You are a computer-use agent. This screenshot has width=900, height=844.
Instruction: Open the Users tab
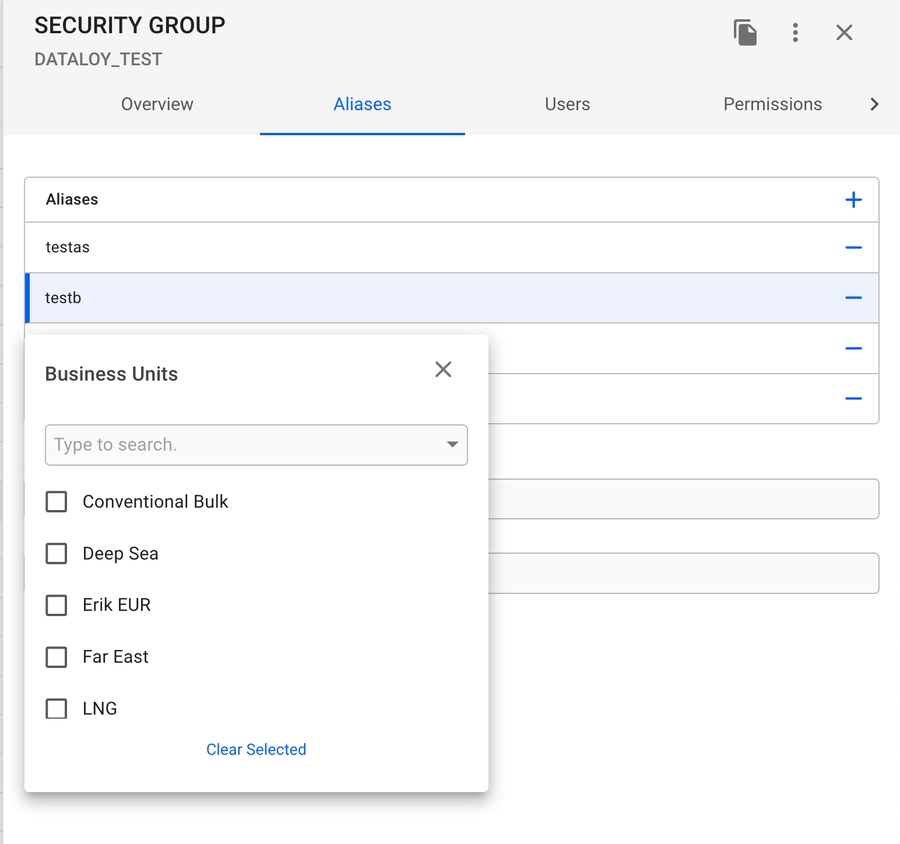pos(567,104)
